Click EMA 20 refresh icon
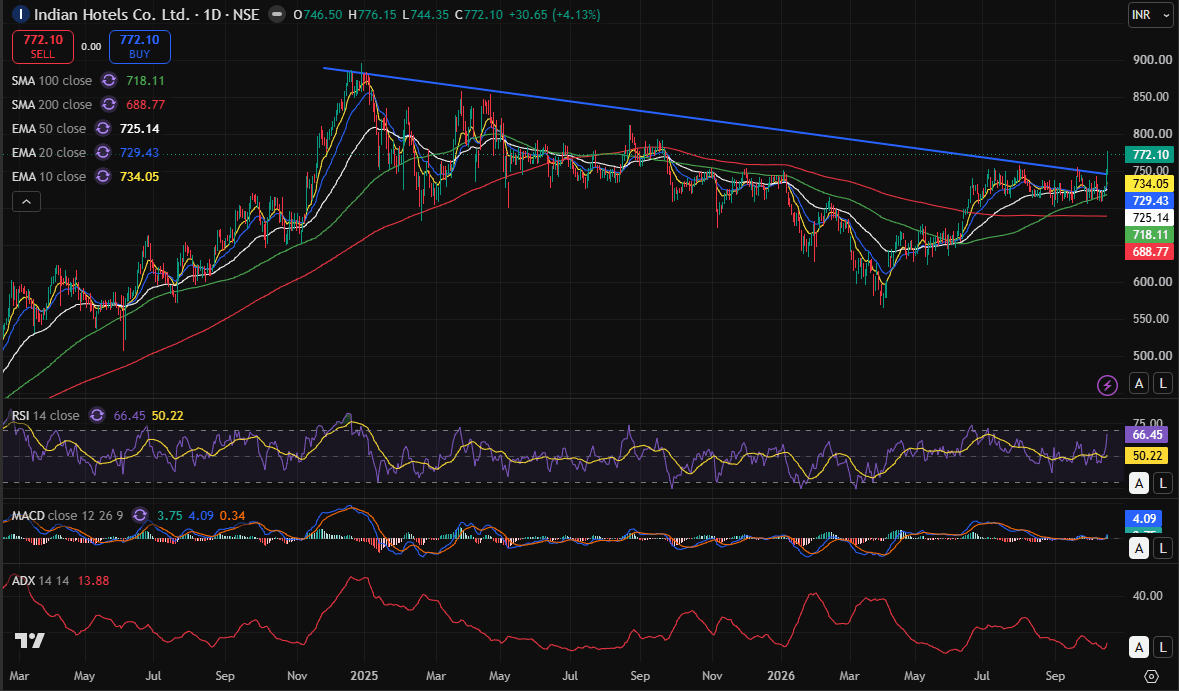The image size is (1179, 691). coord(103,153)
